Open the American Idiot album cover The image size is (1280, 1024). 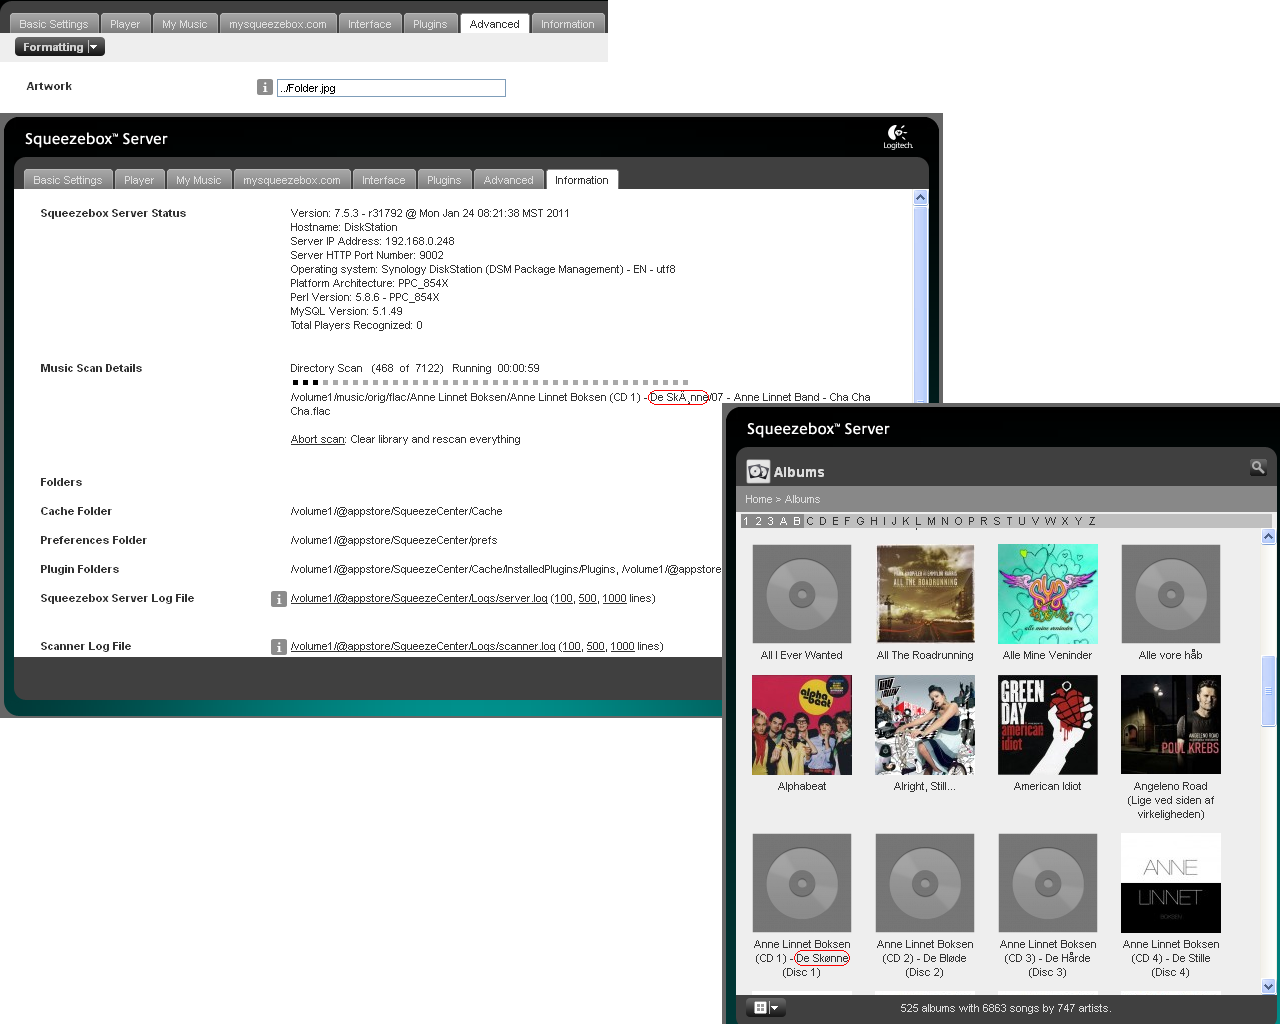pos(1047,725)
